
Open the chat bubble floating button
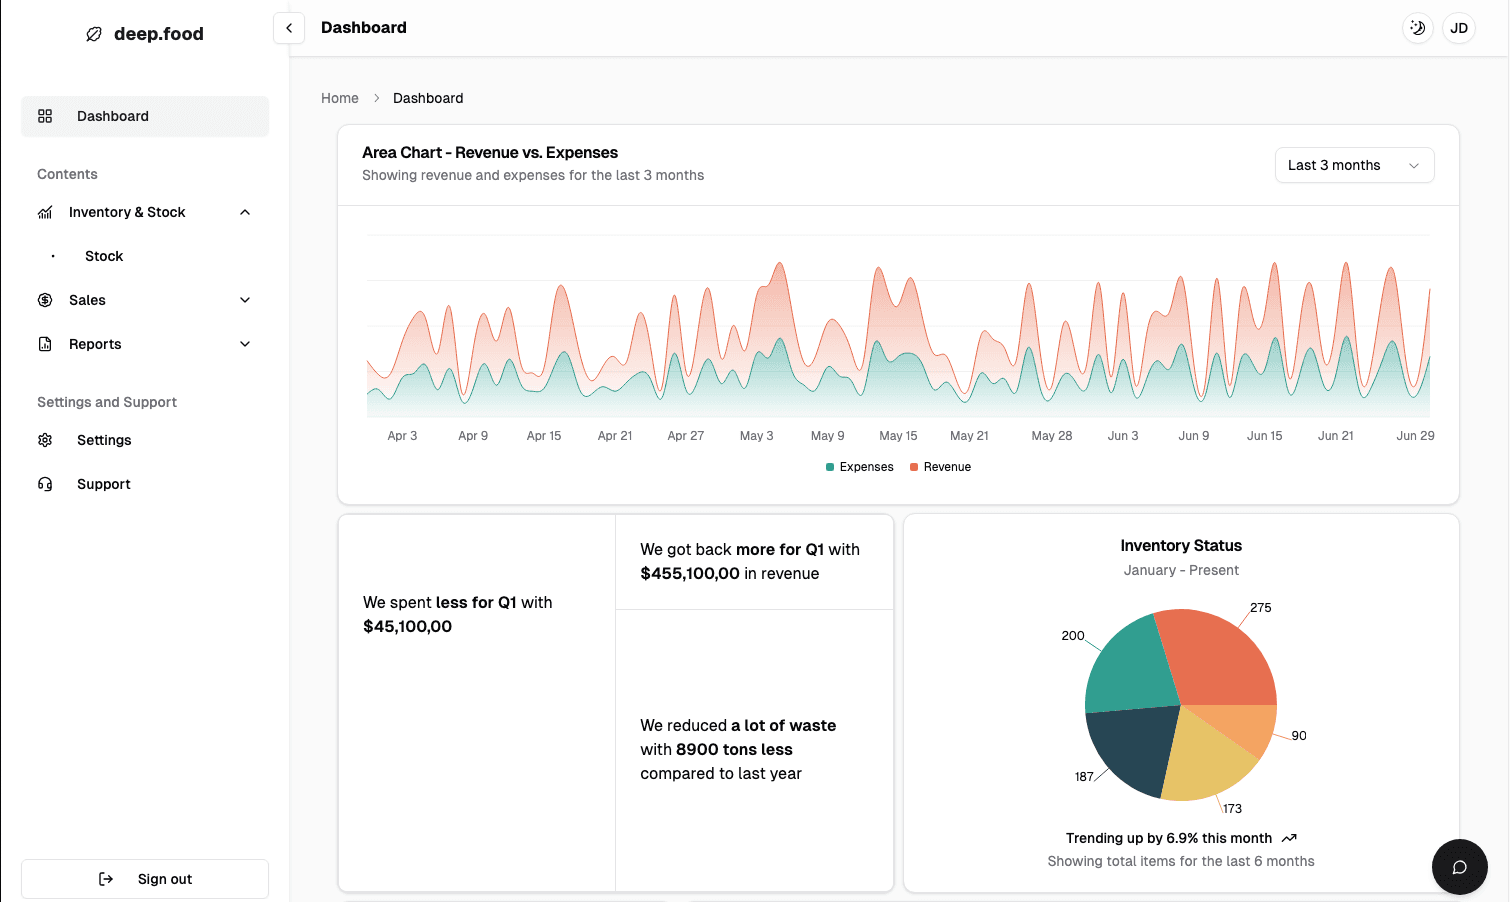click(1459, 867)
